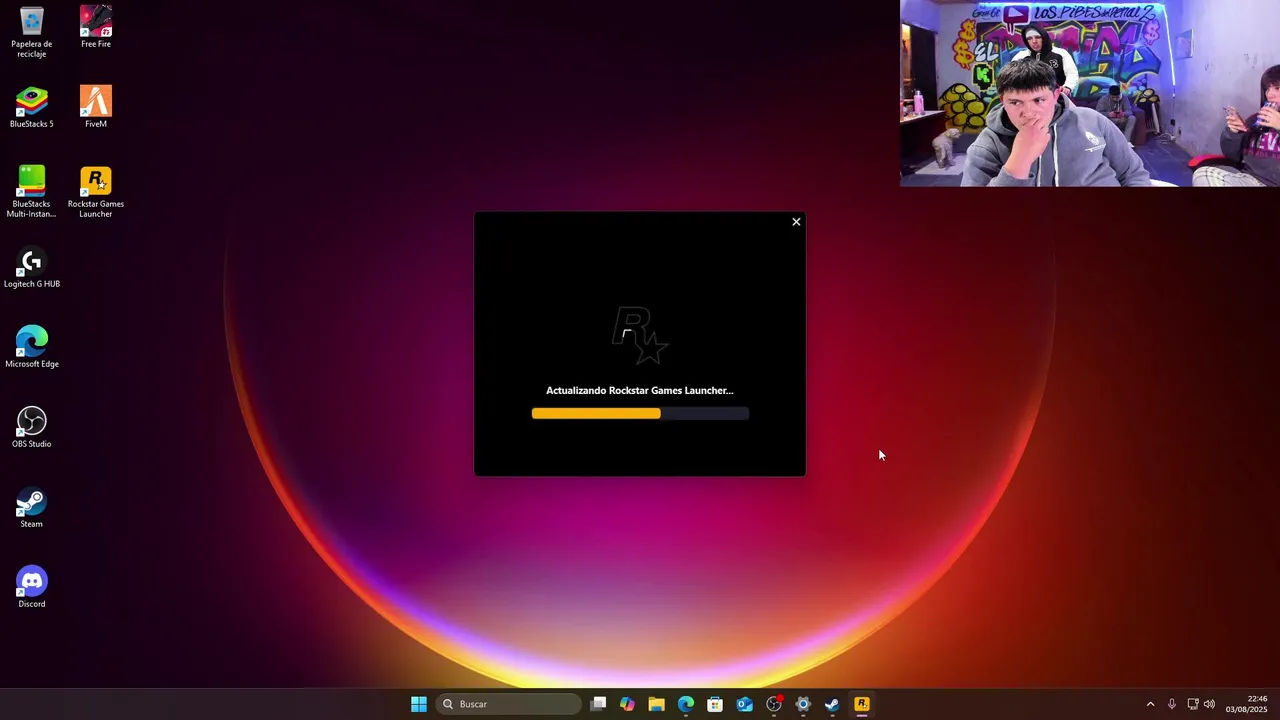Click the Buscar search box in taskbar

[x=510, y=704]
